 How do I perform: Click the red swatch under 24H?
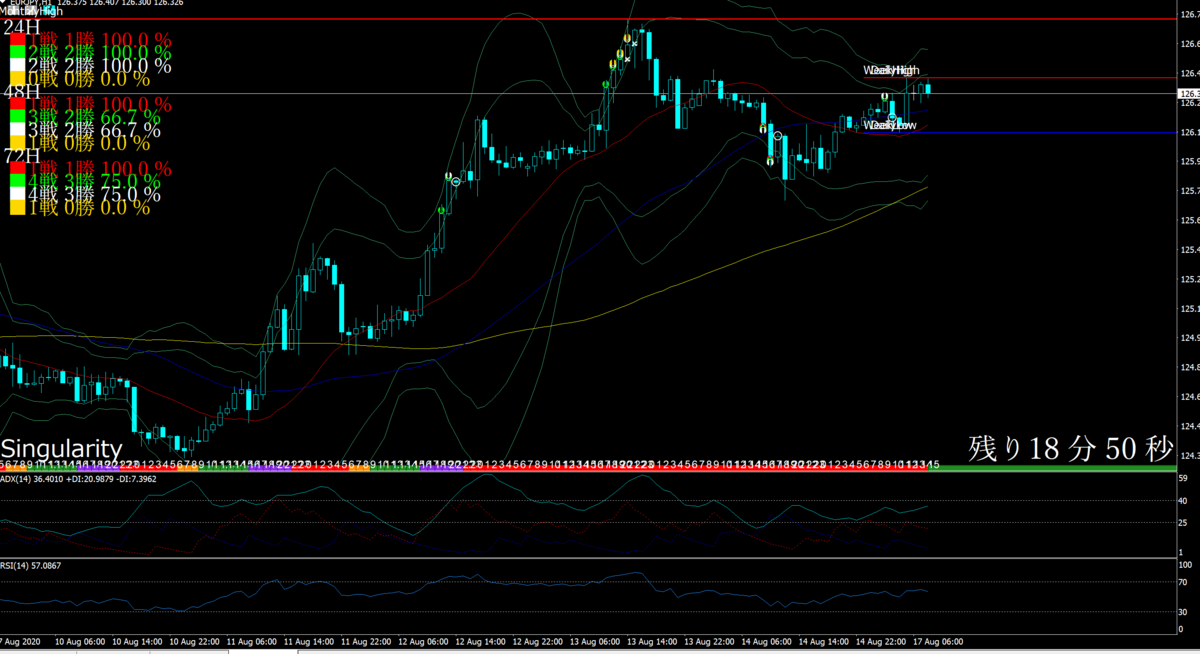[x=17, y=41]
